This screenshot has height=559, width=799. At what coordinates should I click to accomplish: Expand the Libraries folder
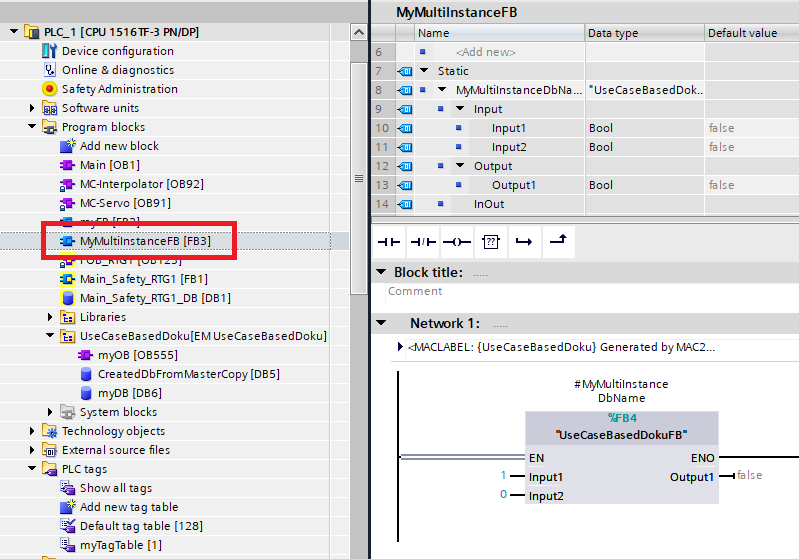(x=50, y=317)
